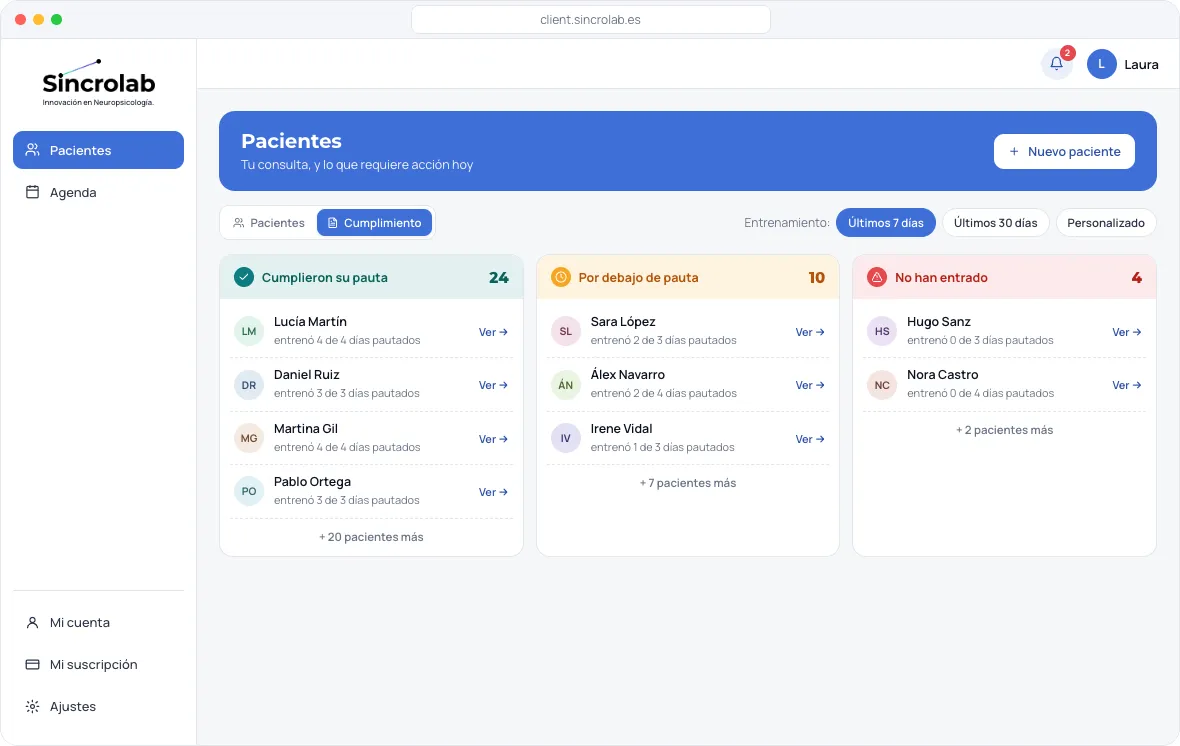Select the PO avatar for Pablo Ortega
Viewport: 1180px width, 746px height.
click(x=249, y=492)
